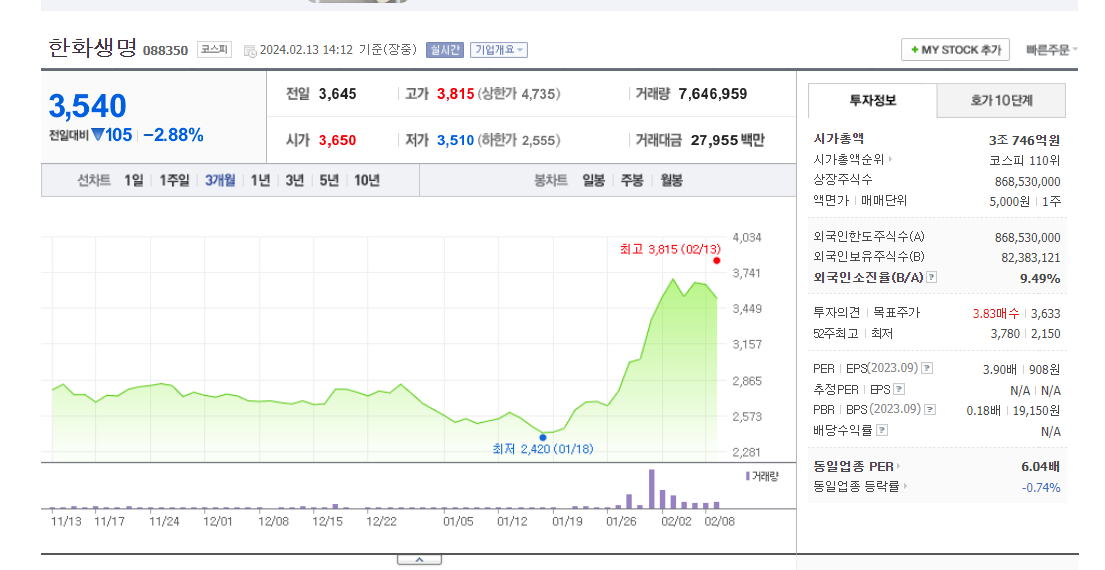Image resolution: width=1105 pixels, height=570 pixels.
Task: Click the 거래량 legend in volume chart
Action: tap(763, 476)
